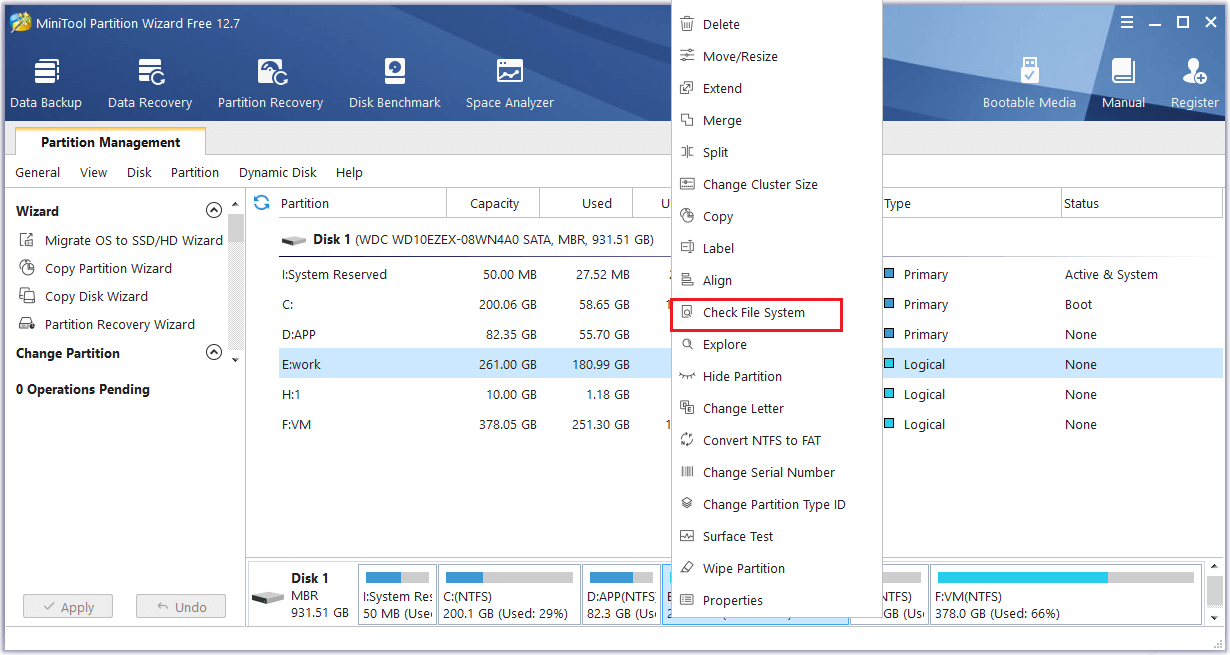Select the D:APP(NTFS) block in disk map
The height and width of the screenshot is (655, 1230).
pos(620,595)
